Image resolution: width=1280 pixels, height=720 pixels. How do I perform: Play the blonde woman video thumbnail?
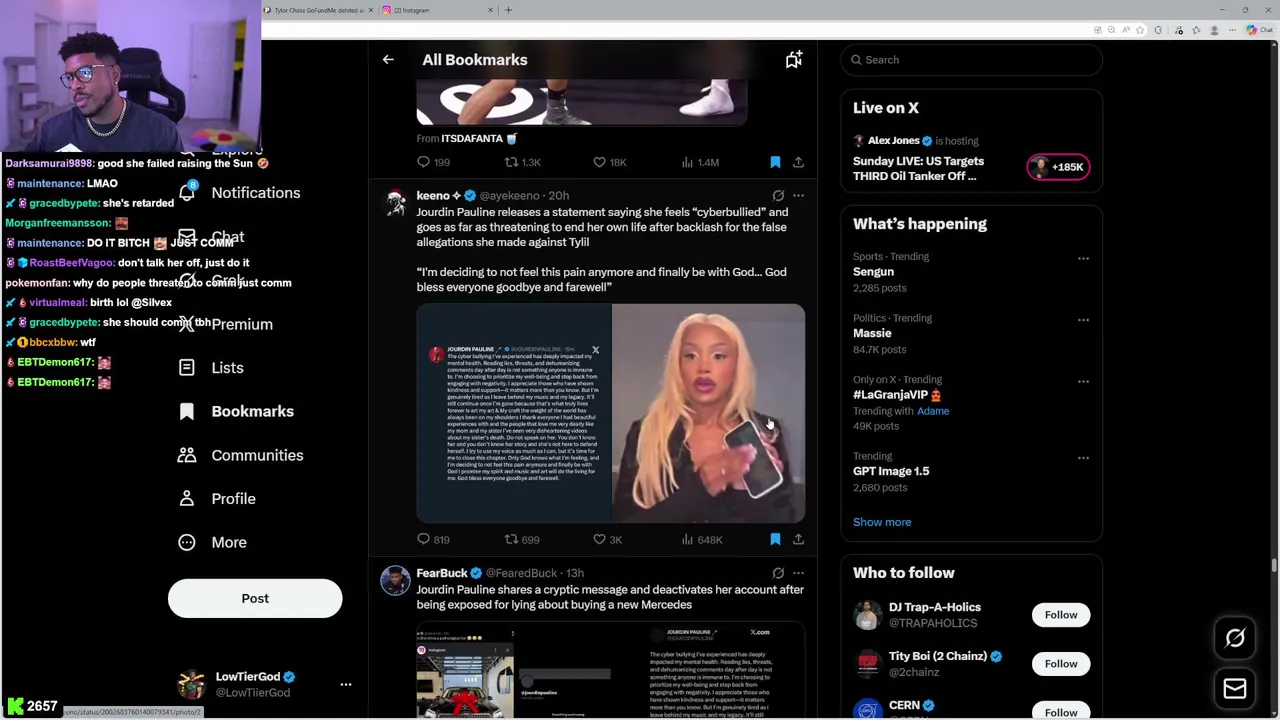pos(708,413)
